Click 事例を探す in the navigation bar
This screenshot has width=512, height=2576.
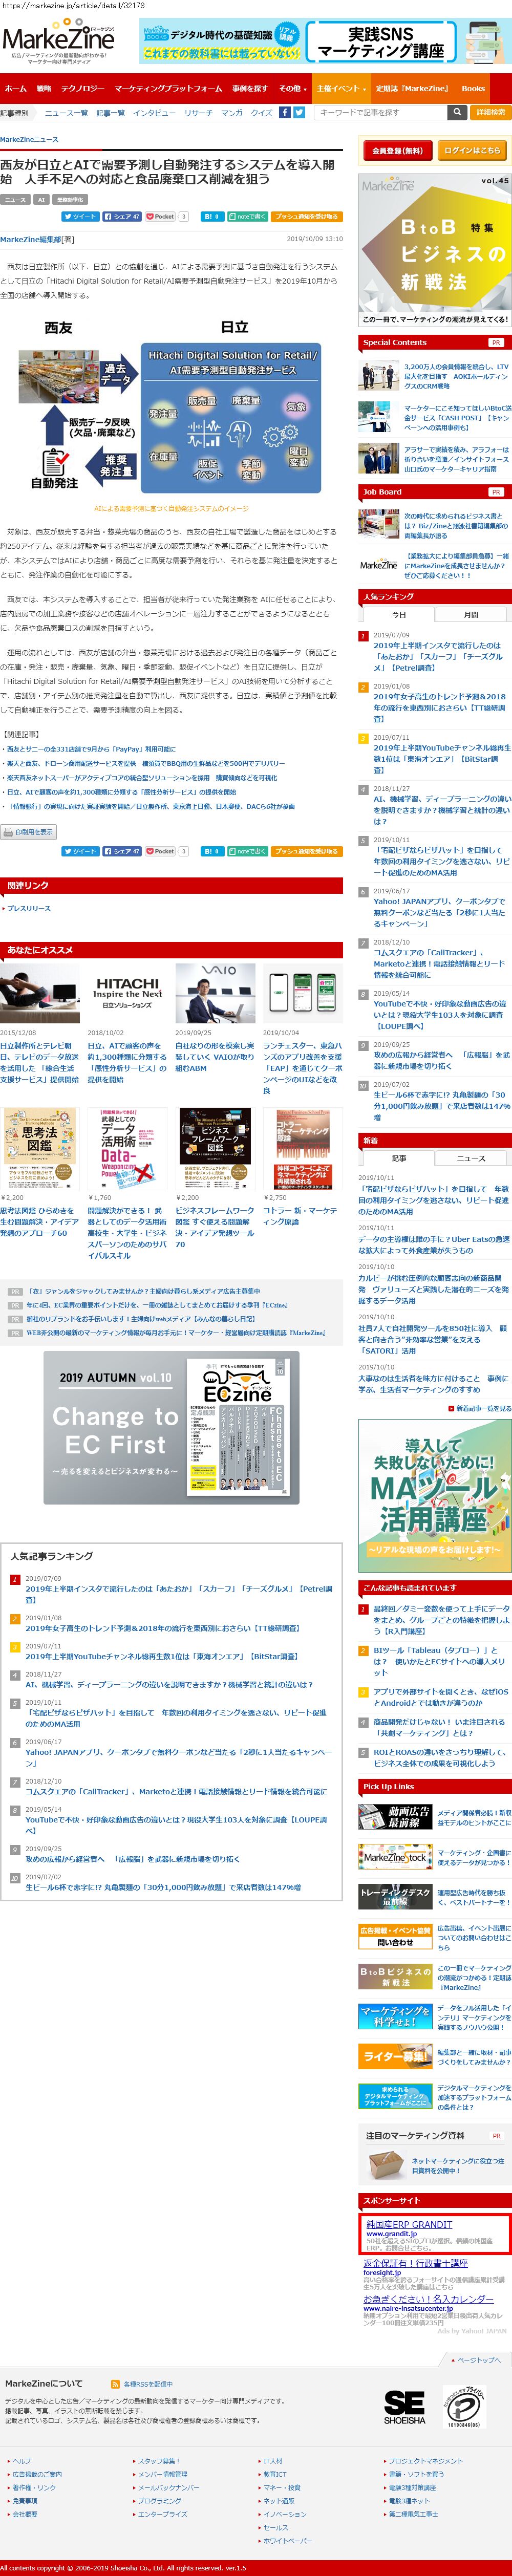tap(250, 88)
